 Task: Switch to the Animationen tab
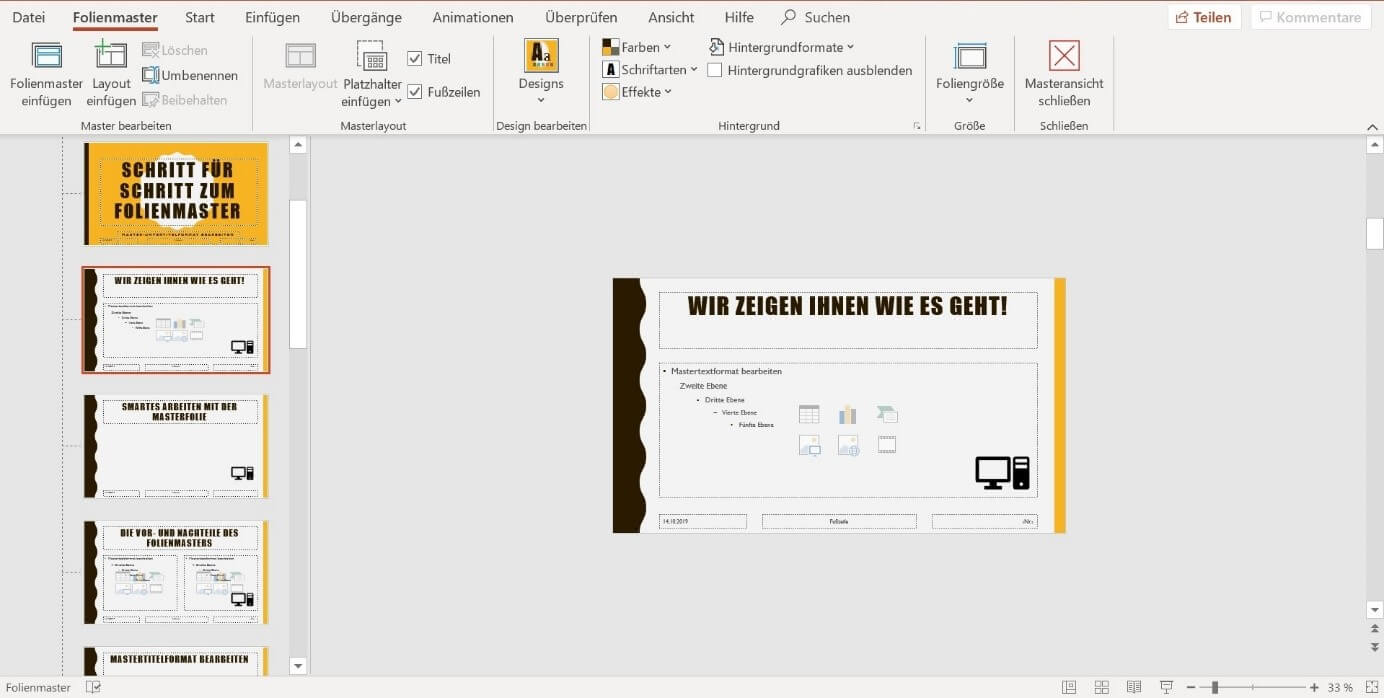(x=473, y=17)
